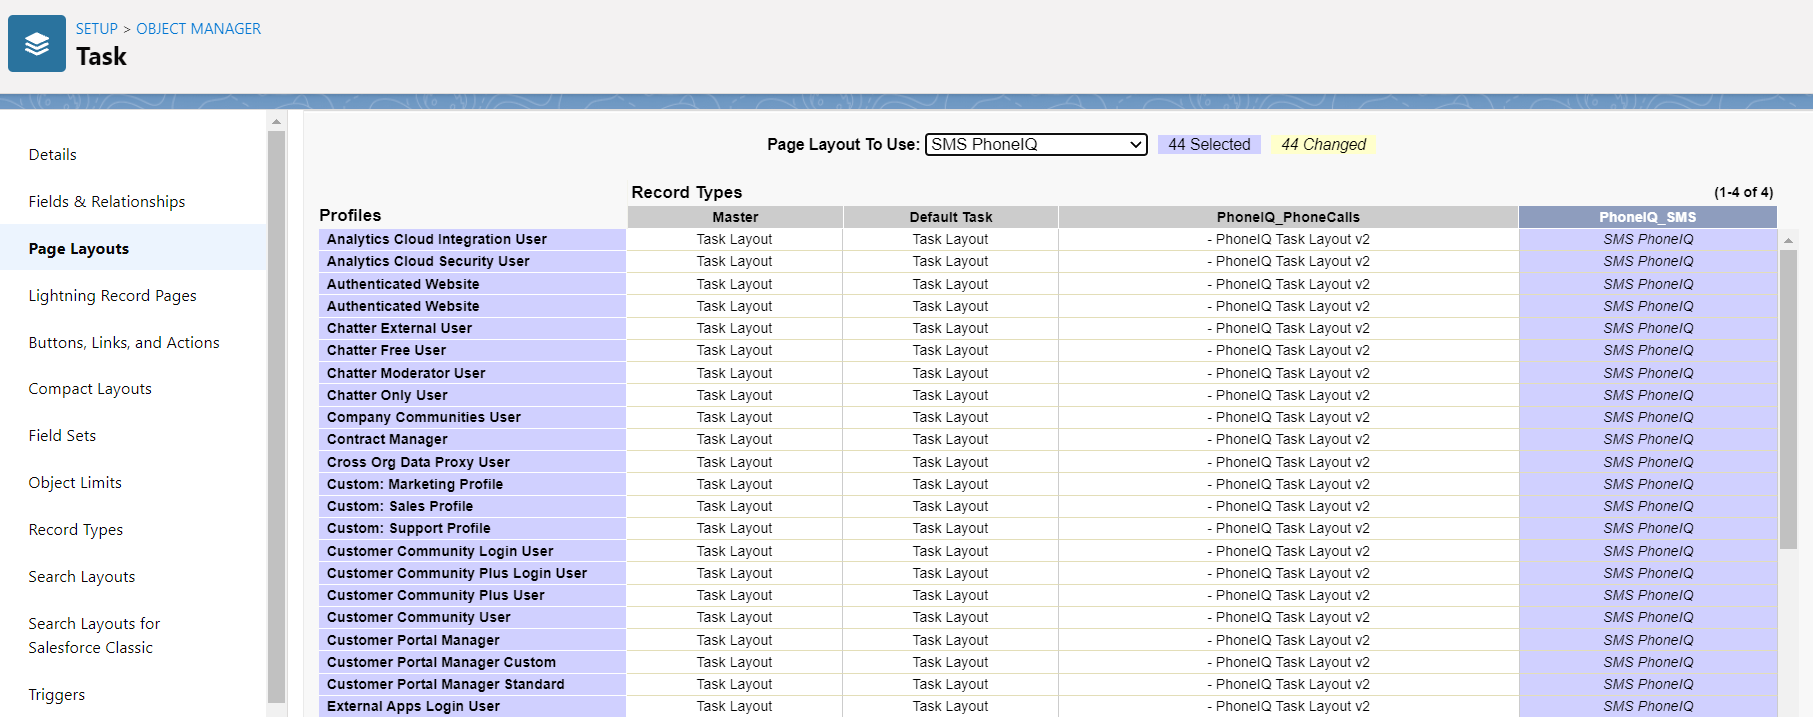Click table scrollbar up arrow
The width and height of the screenshot is (1813, 717).
coord(1788,240)
